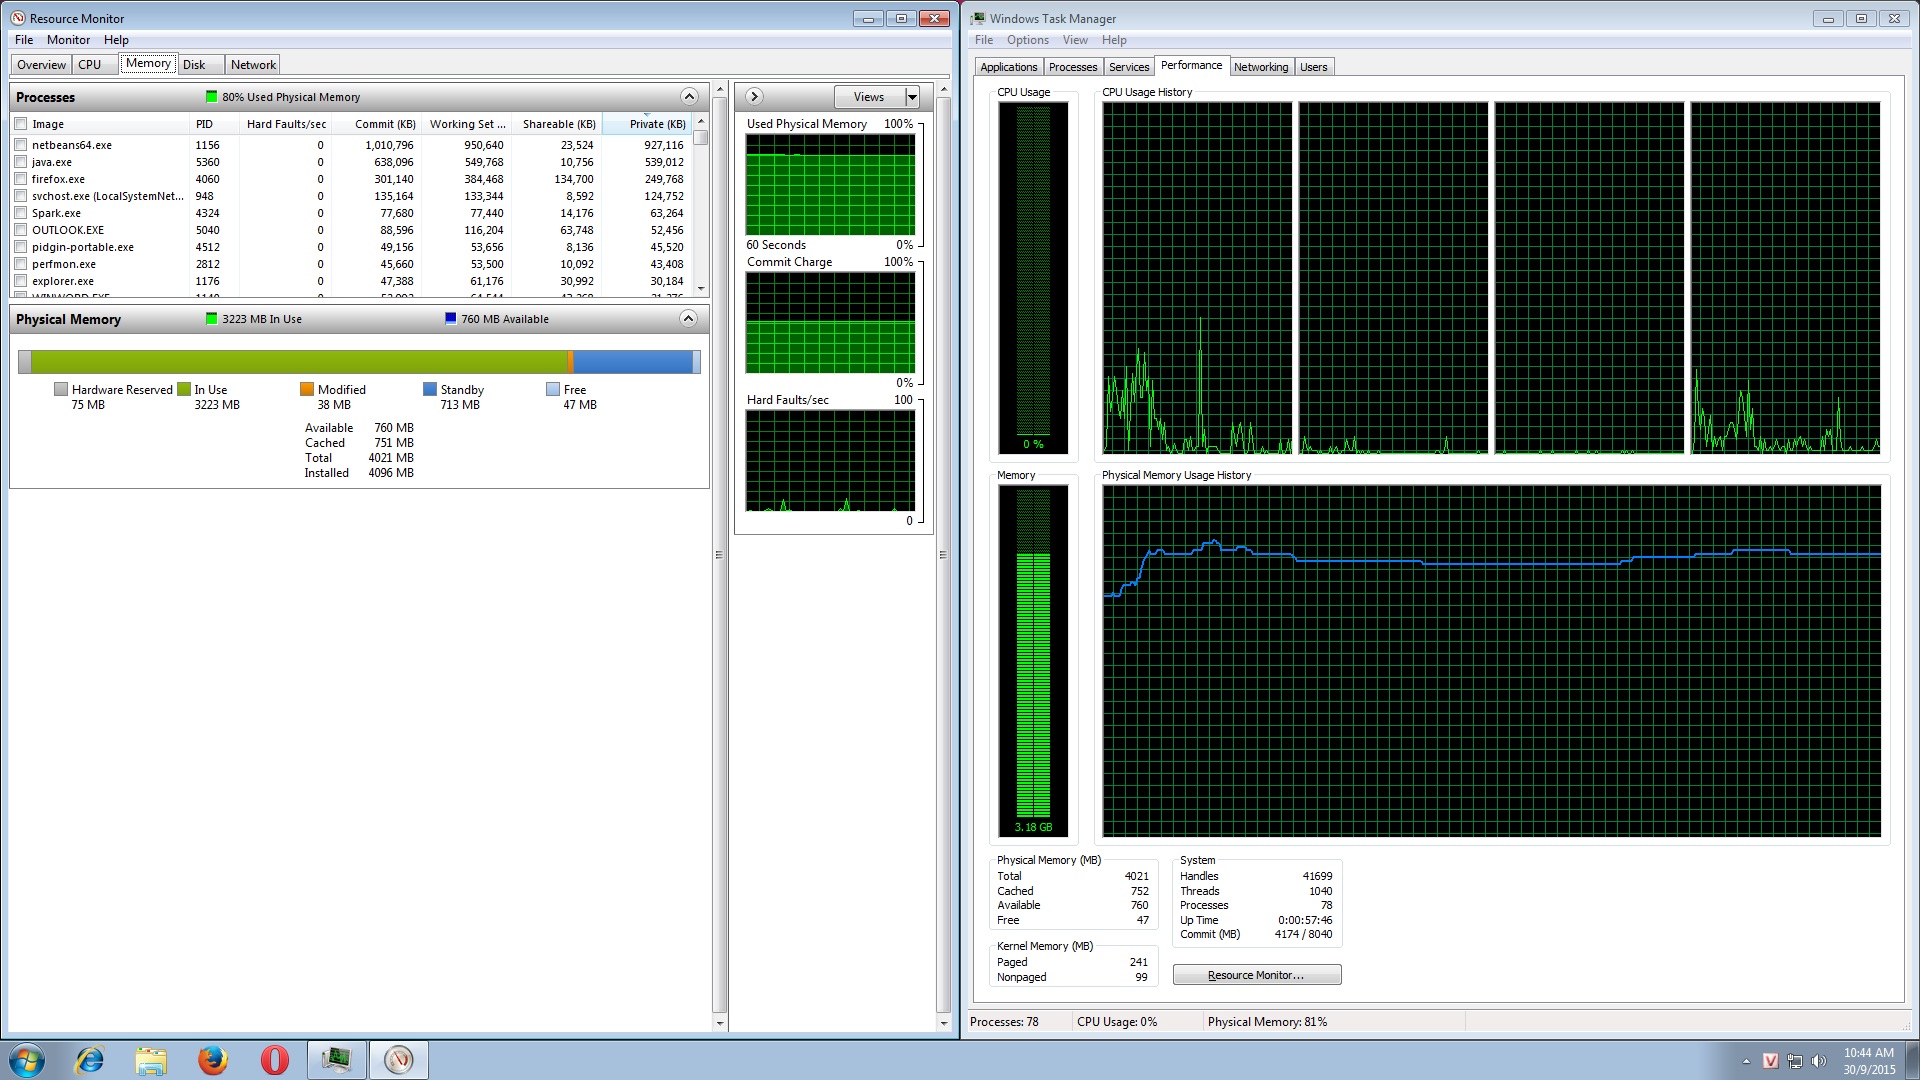Click the Views button

click(869, 97)
